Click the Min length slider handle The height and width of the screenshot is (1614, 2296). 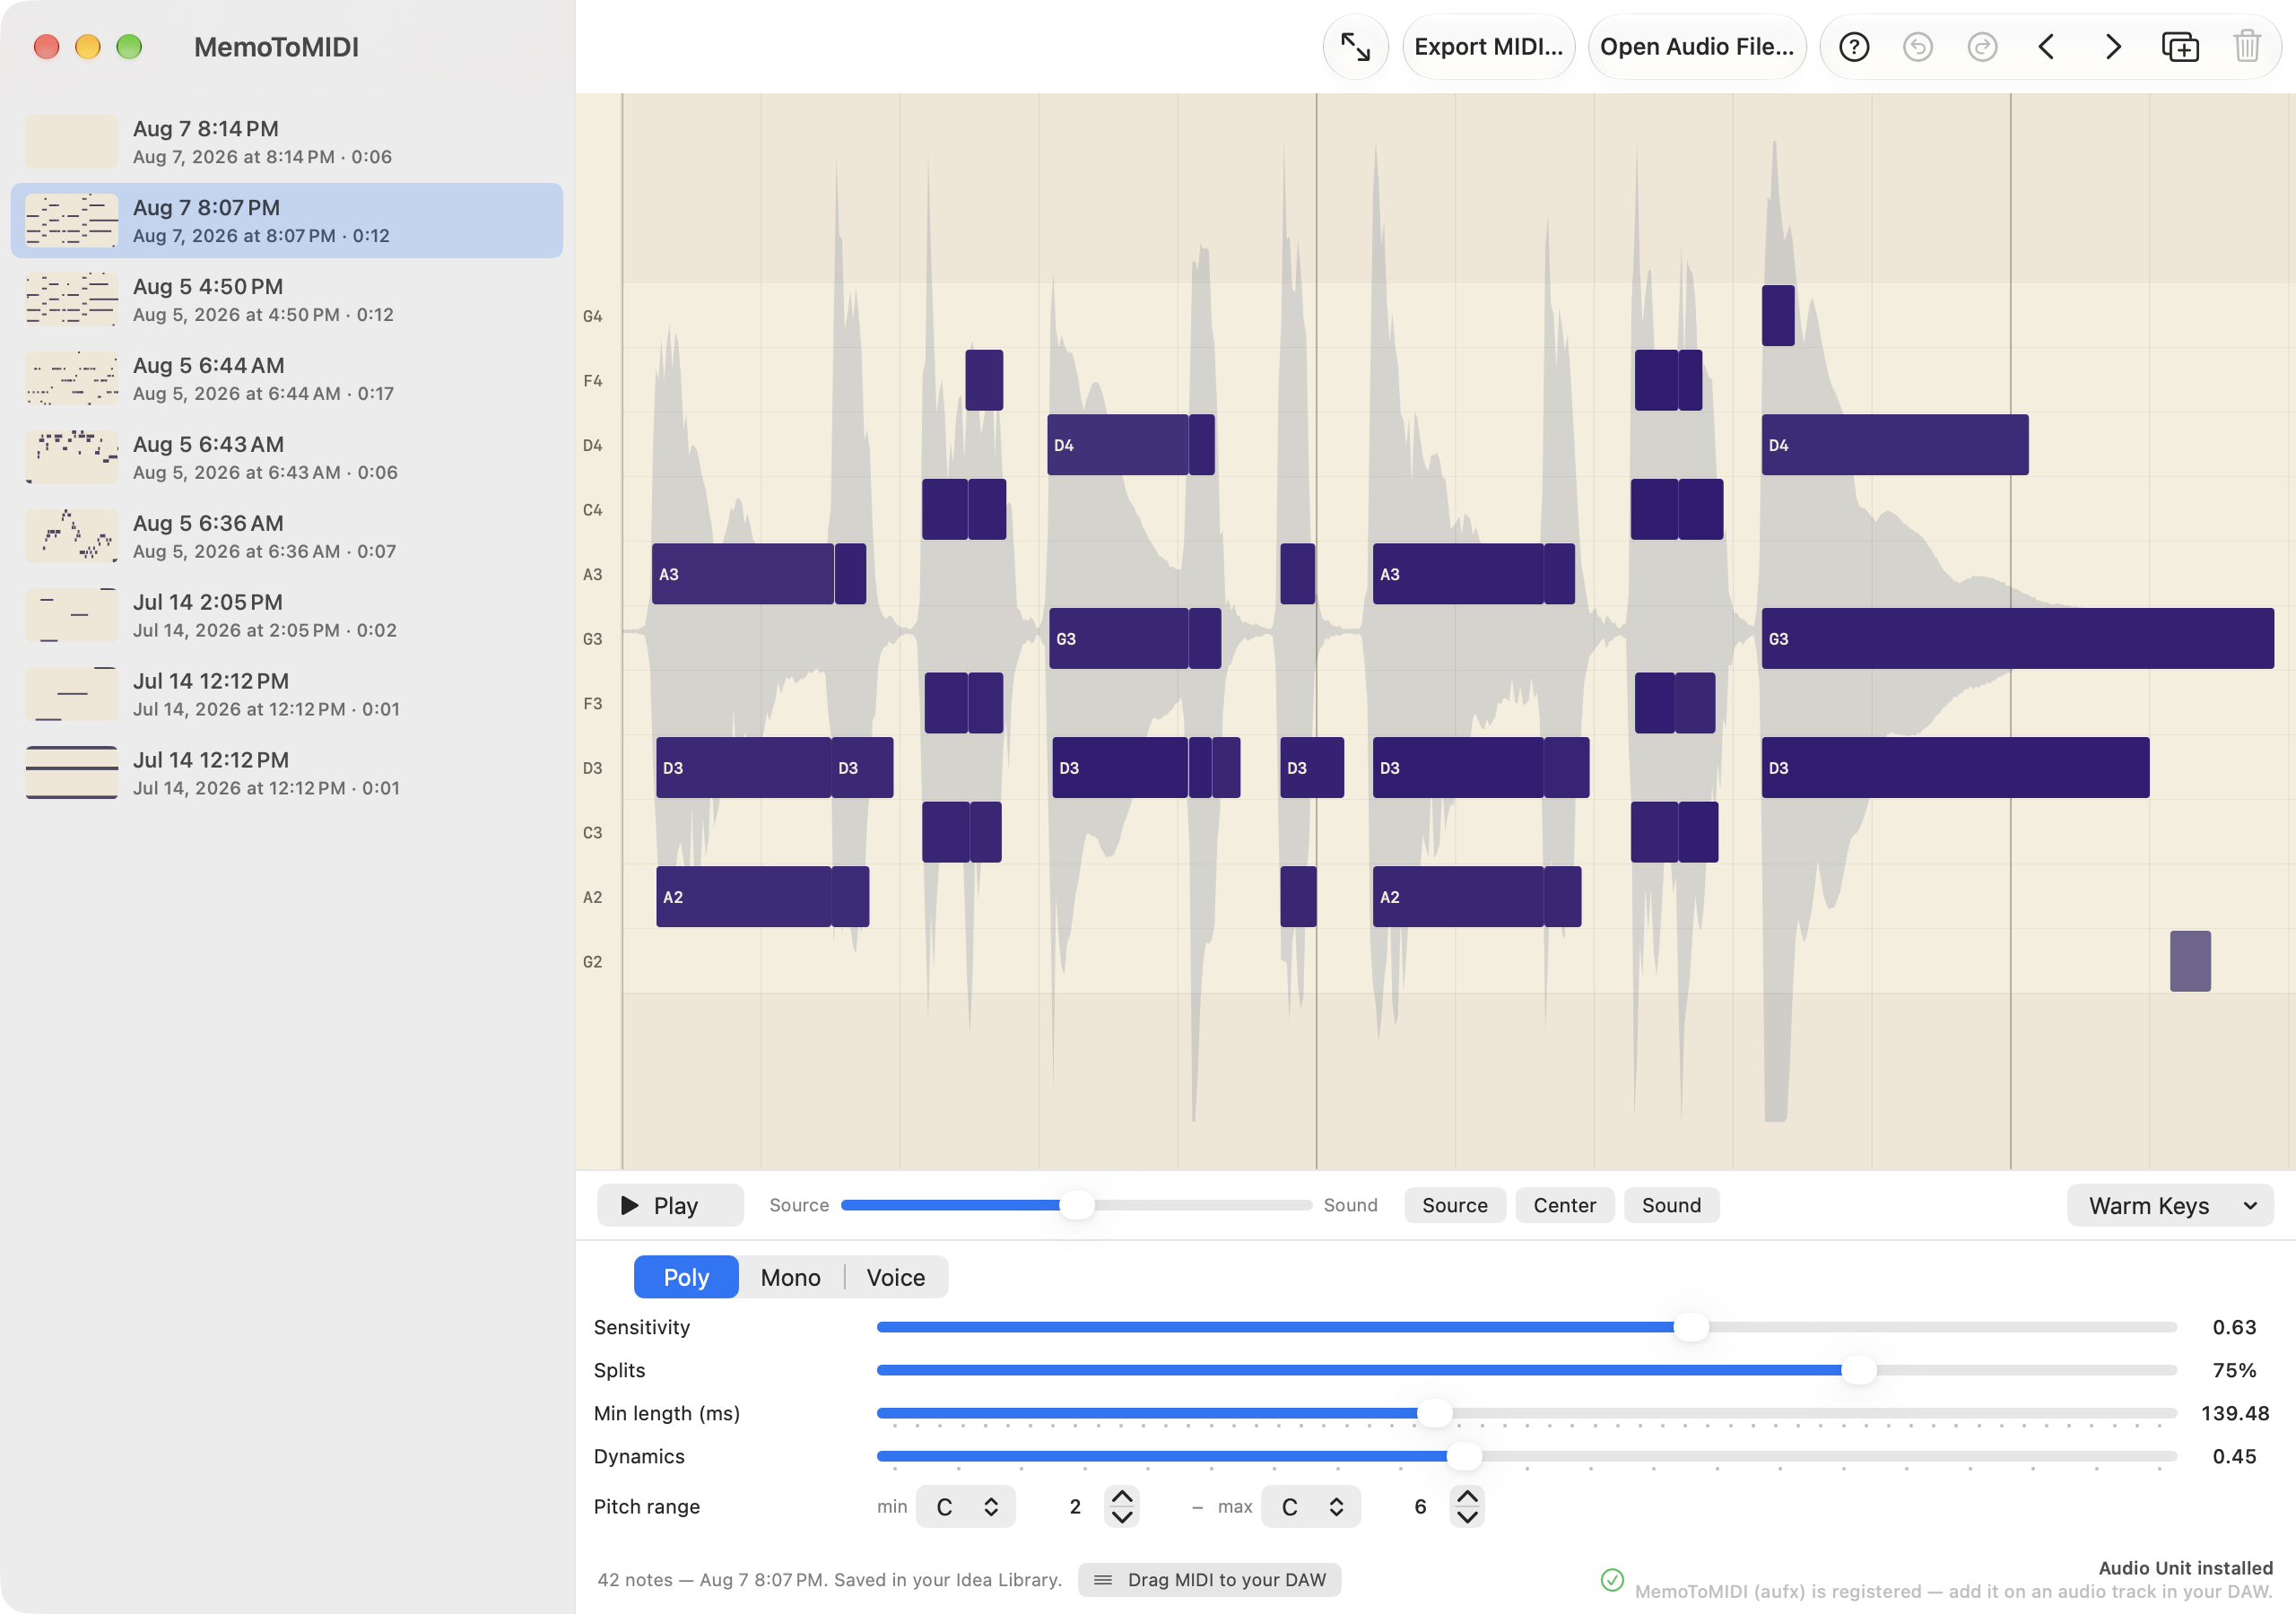(x=1434, y=1413)
